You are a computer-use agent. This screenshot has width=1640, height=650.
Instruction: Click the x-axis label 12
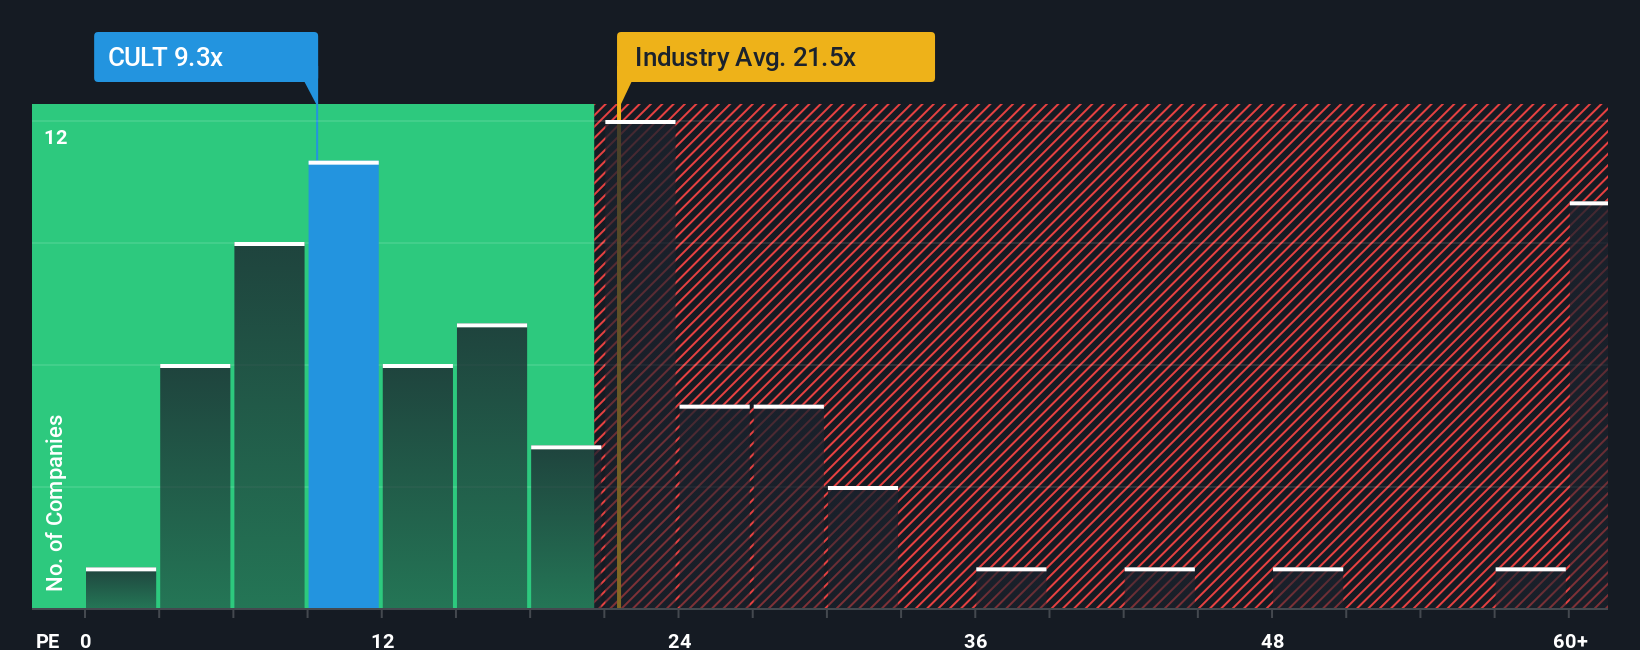pyautogui.click(x=383, y=640)
